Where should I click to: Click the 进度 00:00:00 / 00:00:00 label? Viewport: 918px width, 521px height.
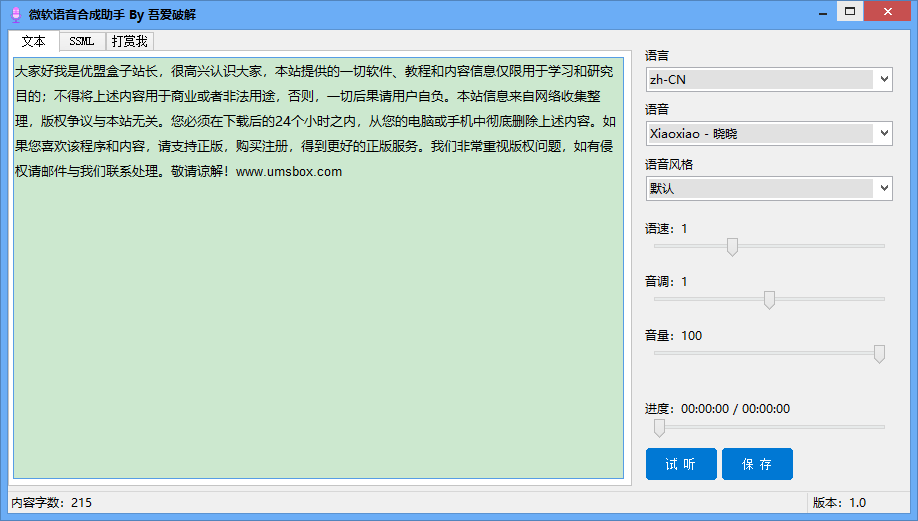[x=717, y=409]
